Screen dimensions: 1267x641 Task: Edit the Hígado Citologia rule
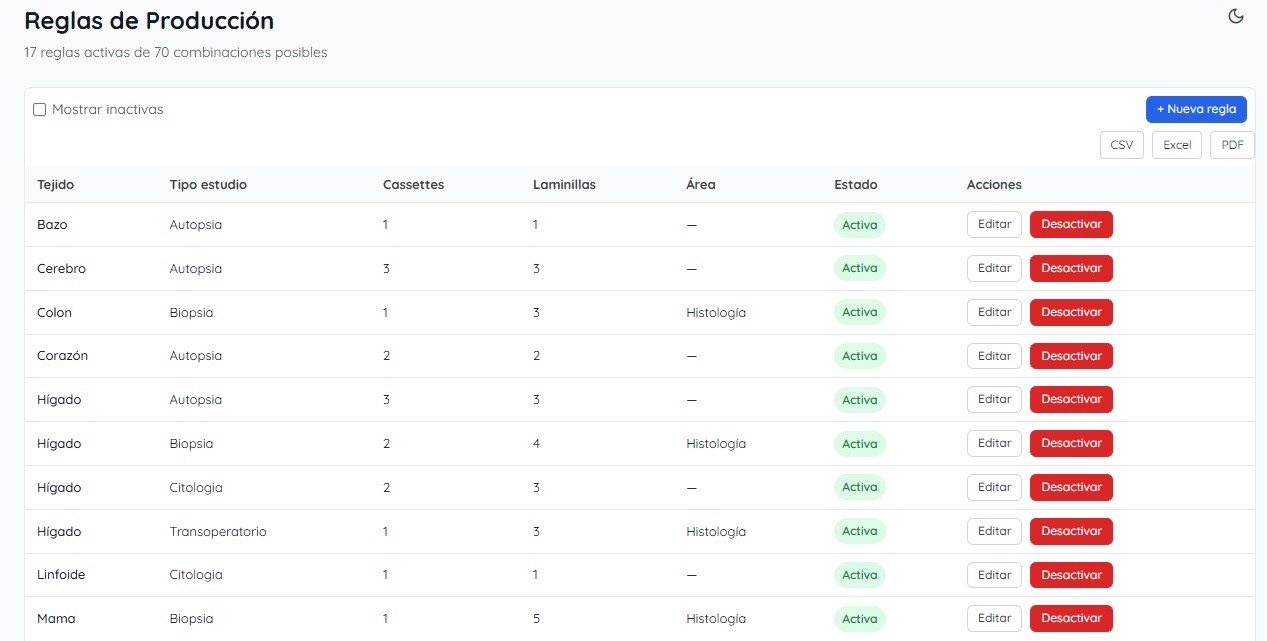pyautogui.click(x=994, y=487)
